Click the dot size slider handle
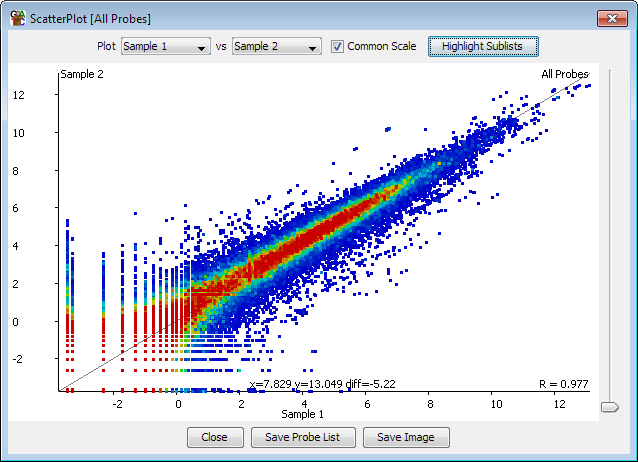The height and width of the screenshot is (462, 638). pyautogui.click(x=608, y=406)
